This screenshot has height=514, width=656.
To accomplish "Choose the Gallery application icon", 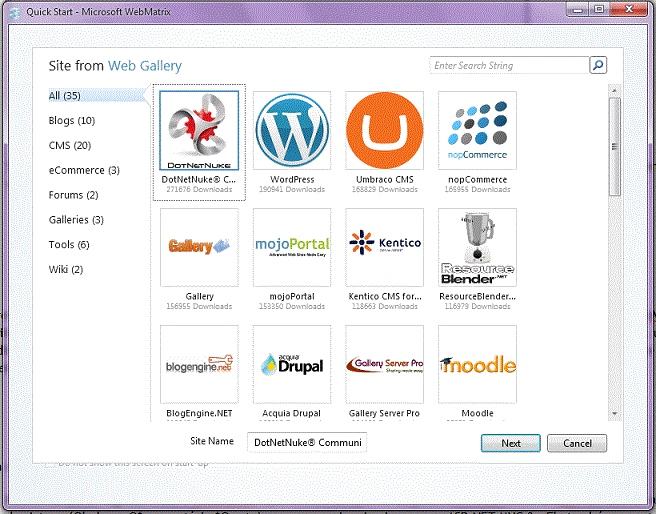I will coord(199,247).
